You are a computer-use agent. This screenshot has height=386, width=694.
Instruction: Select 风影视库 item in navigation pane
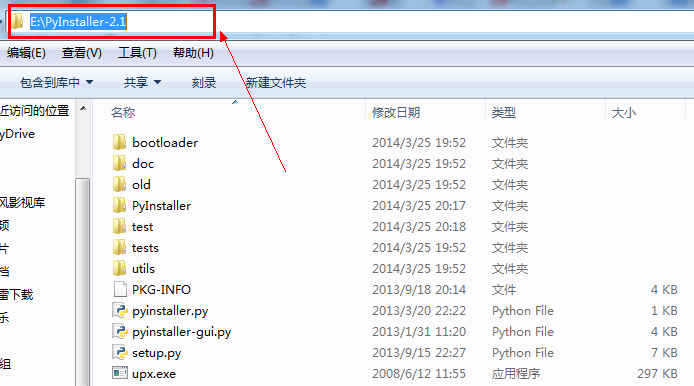[23, 203]
